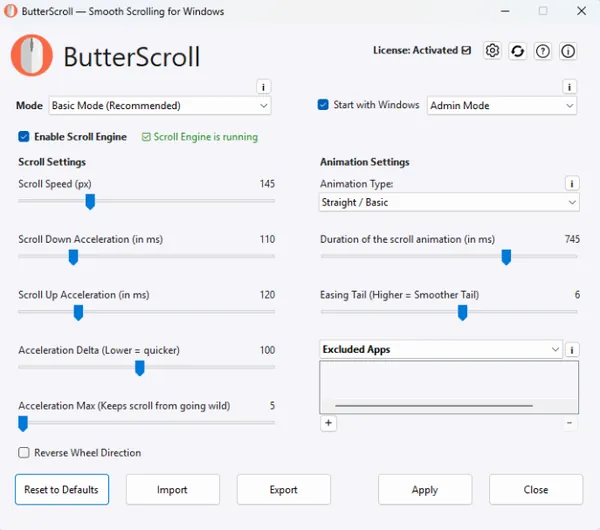Click the info button above the Admin Mode dropdown

tap(569, 87)
